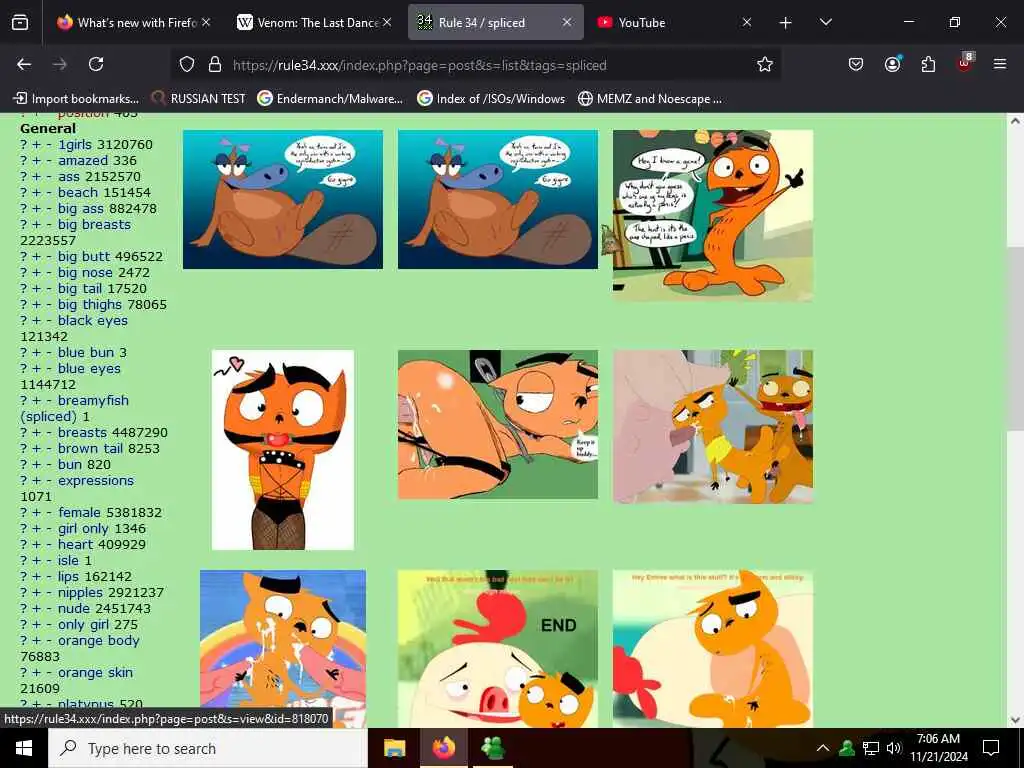Screen dimensions: 1024x768
Task: Click the '+' beside the beach tag
Action: [x=37, y=193]
